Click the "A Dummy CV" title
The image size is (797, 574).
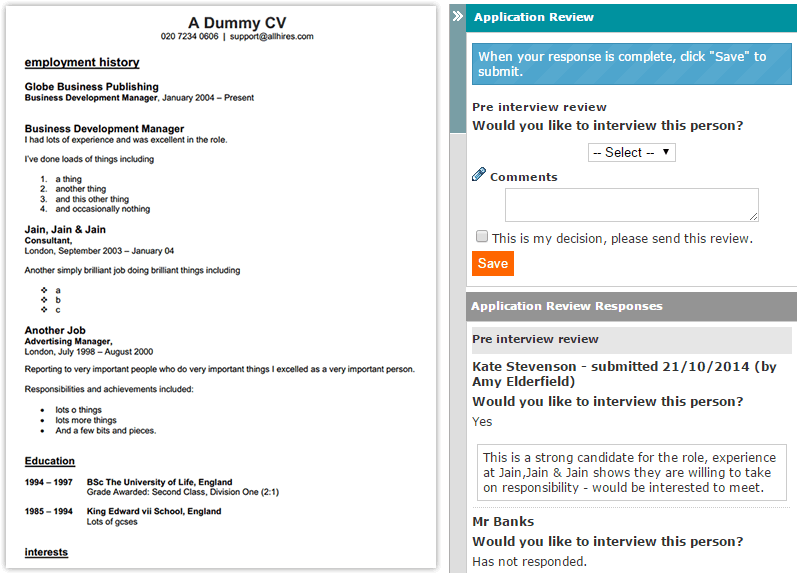pos(237,22)
